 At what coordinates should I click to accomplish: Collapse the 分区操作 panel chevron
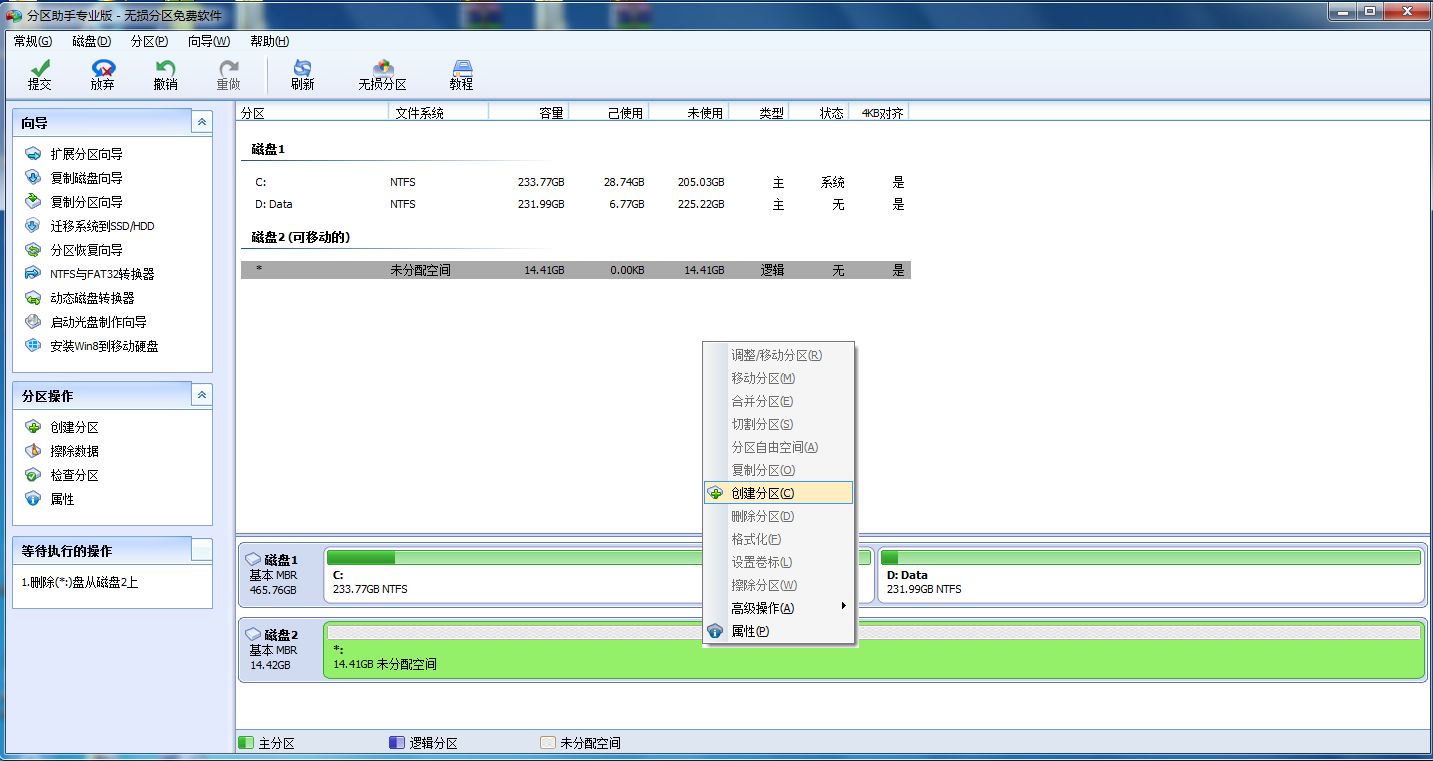pos(202,395)
